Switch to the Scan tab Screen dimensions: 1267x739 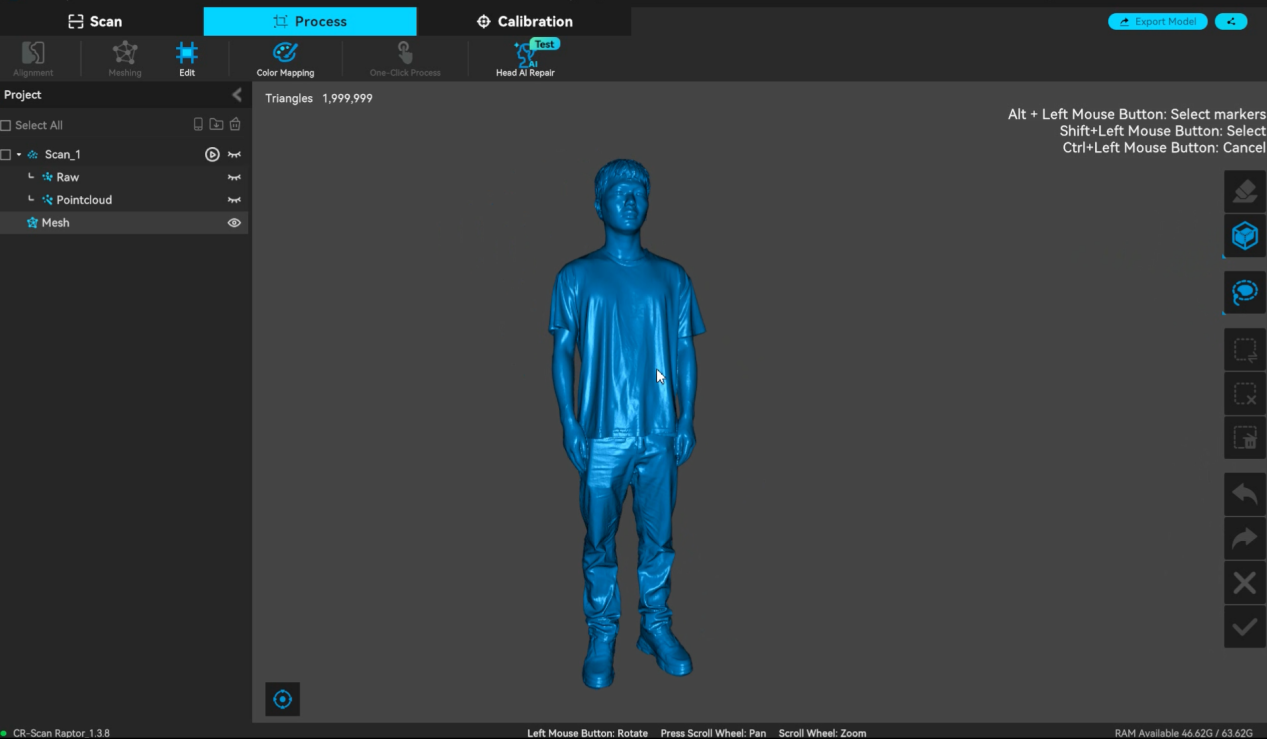(96, 21)
